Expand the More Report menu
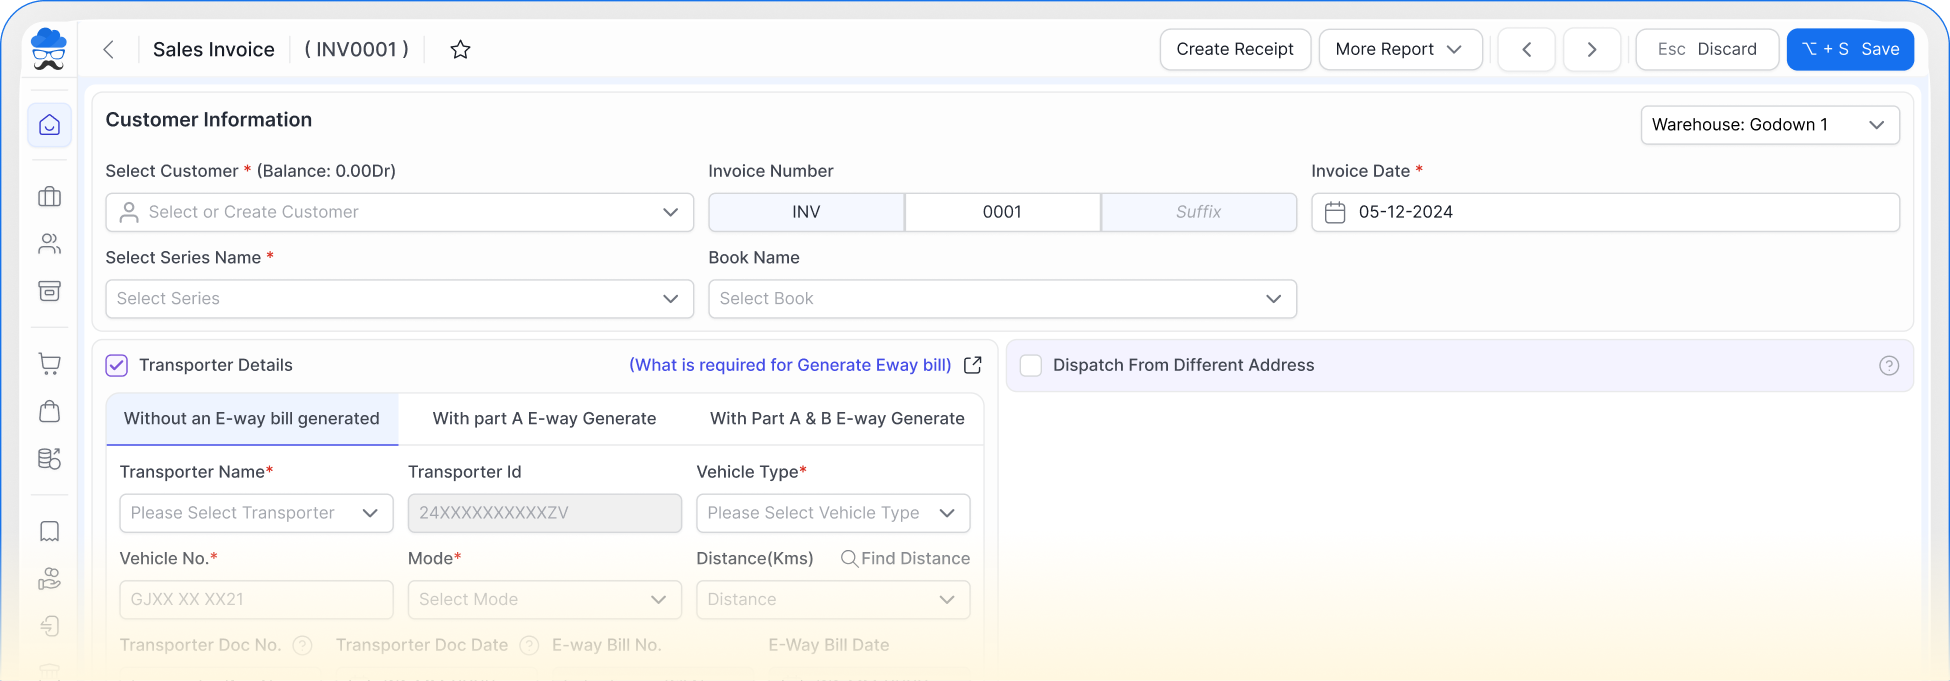 point(1400,49)
